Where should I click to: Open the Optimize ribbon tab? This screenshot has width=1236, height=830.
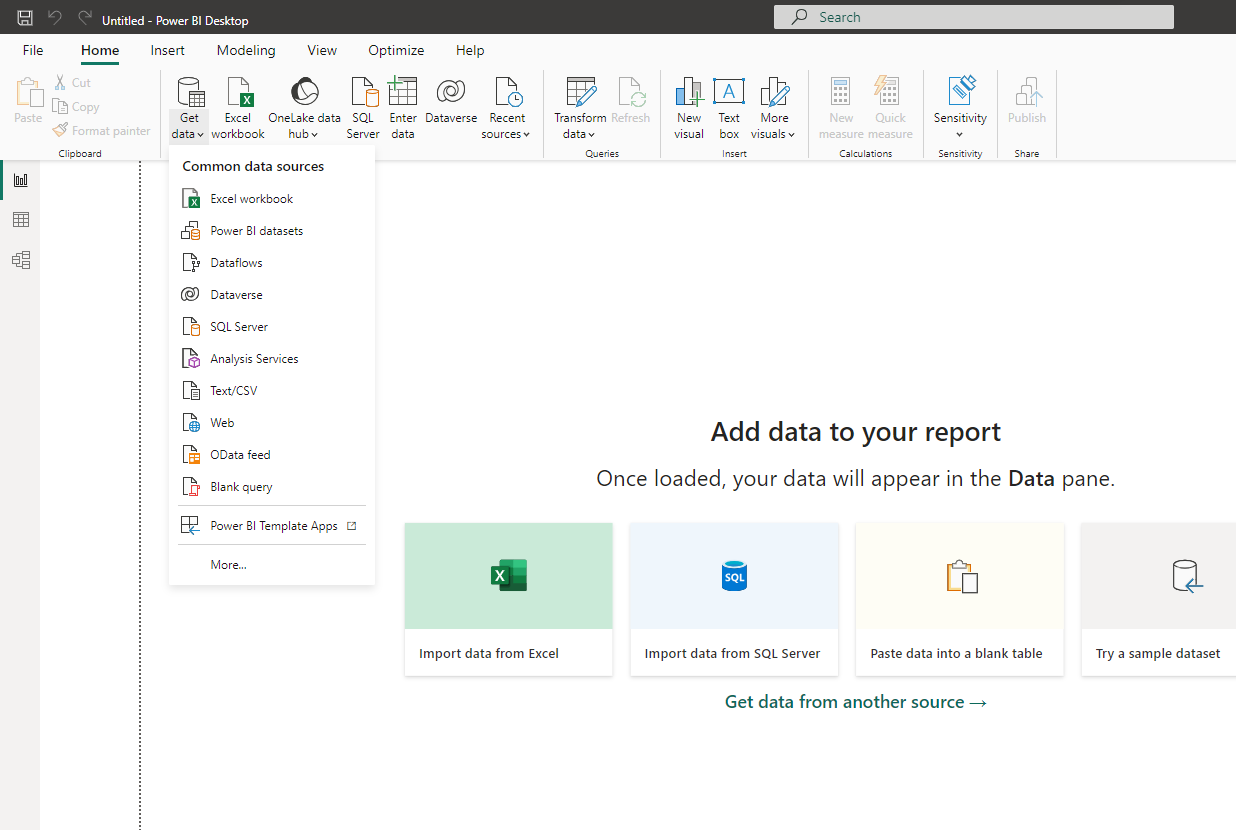396,50
